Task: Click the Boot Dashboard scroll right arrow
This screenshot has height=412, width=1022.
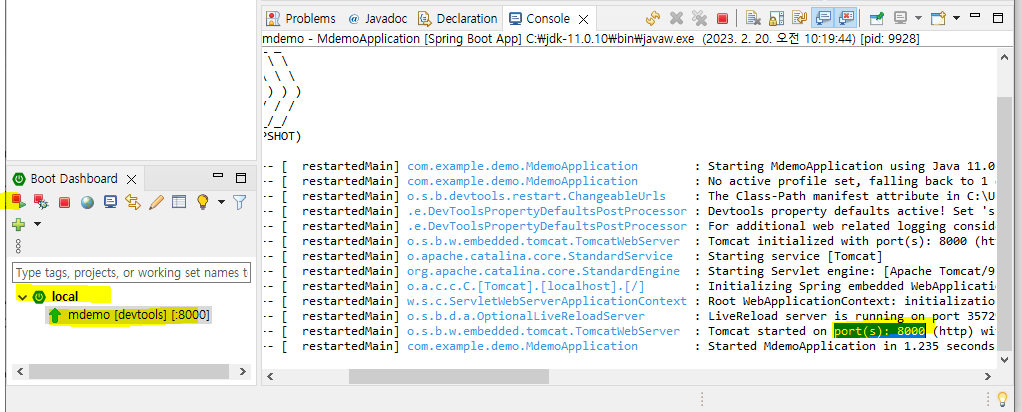Action: click(243, 372)
